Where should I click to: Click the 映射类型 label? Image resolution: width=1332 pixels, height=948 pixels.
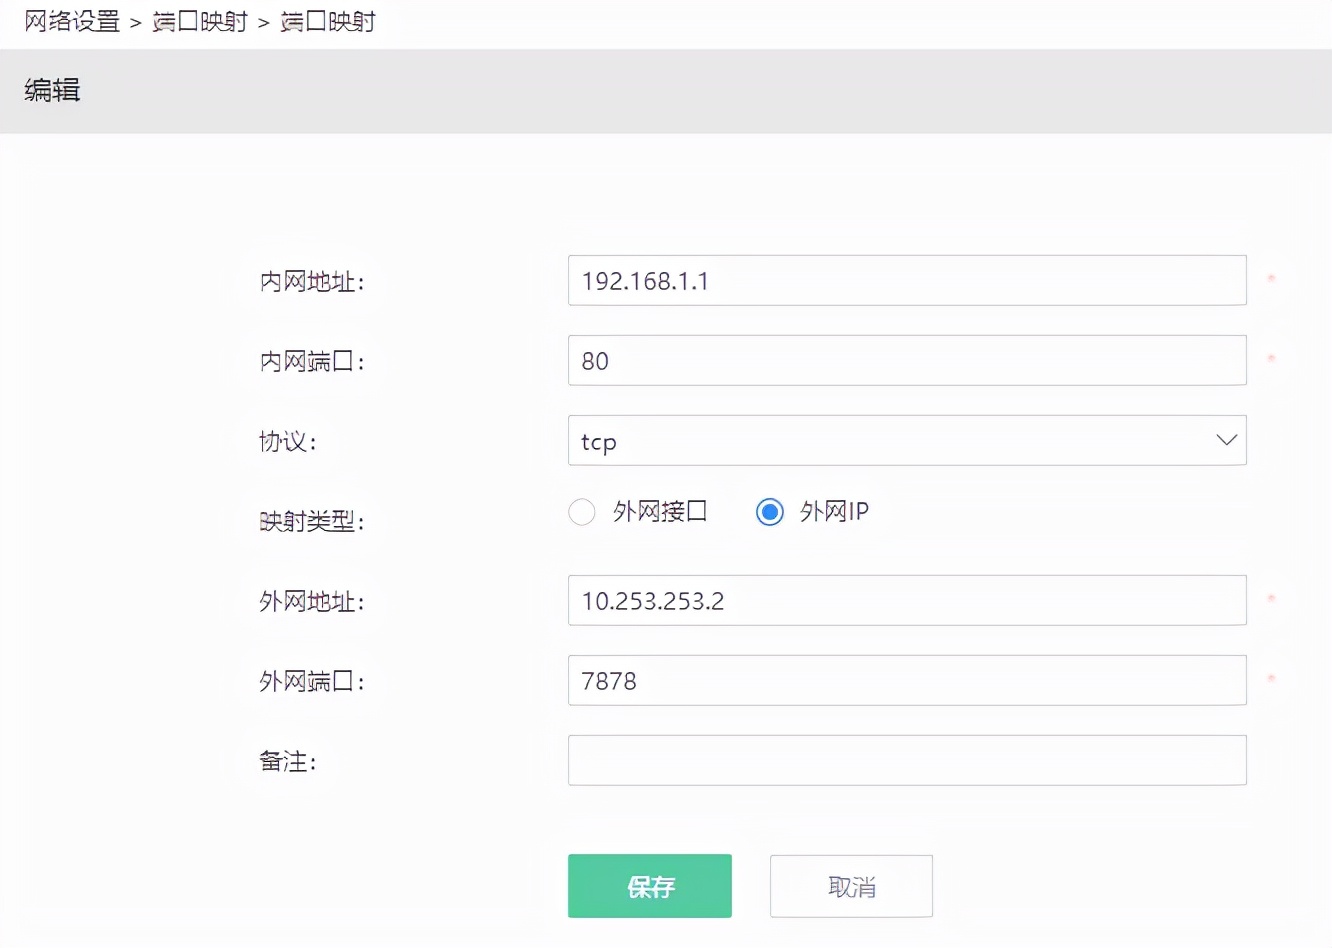(311, 522)
